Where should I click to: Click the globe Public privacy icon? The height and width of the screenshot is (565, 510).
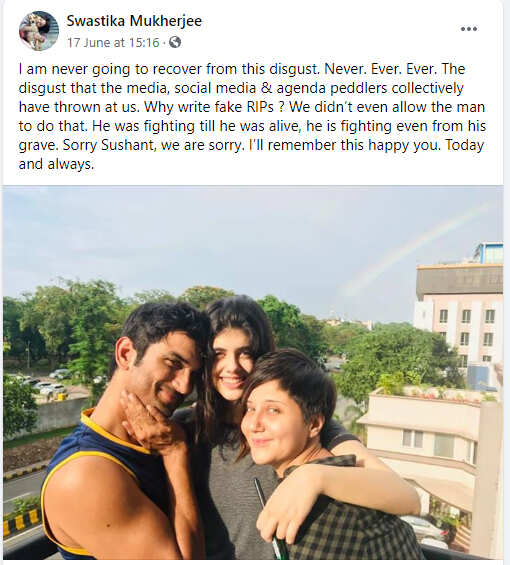pyautogui.click(x=175, y=43)
